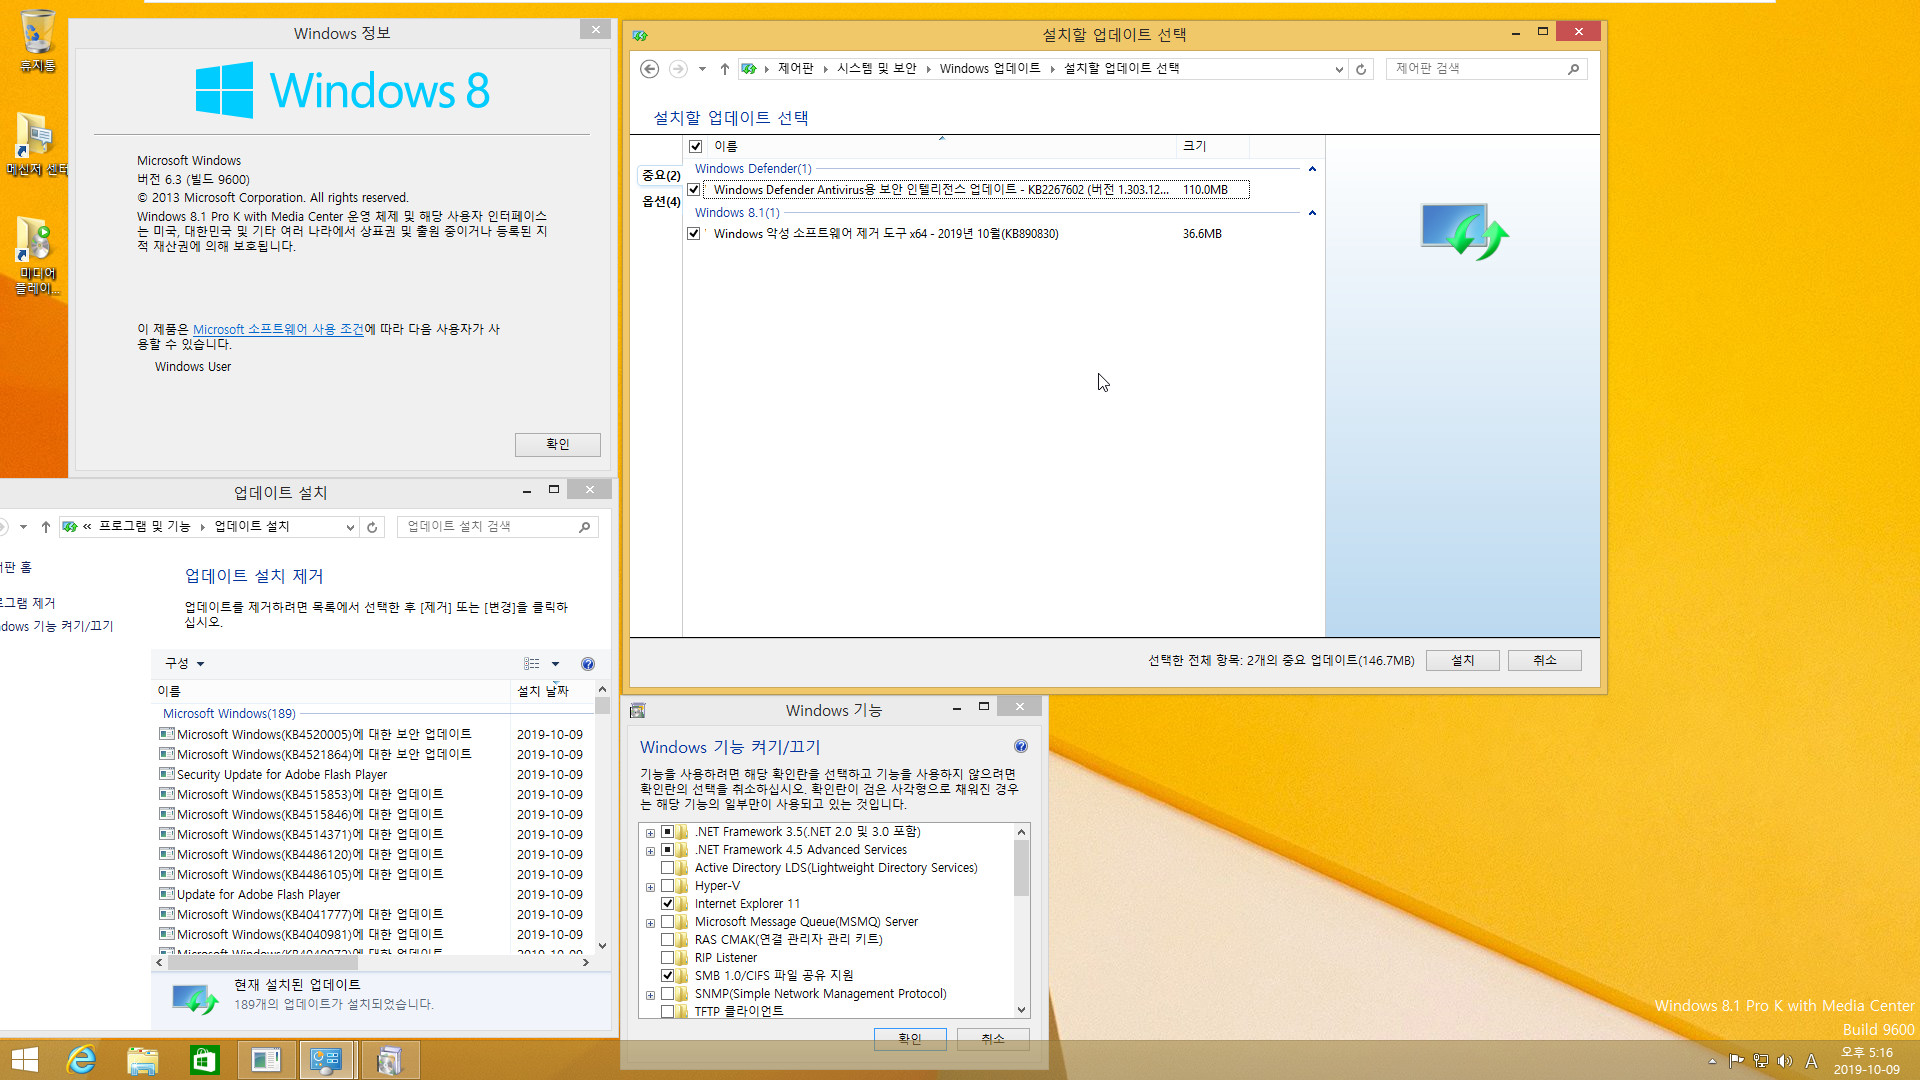Image resolution: width=1920 pixels, height=1080 pixels.
Task: Click 설치 button to install selected updates
Action: tap(1463, 660)
